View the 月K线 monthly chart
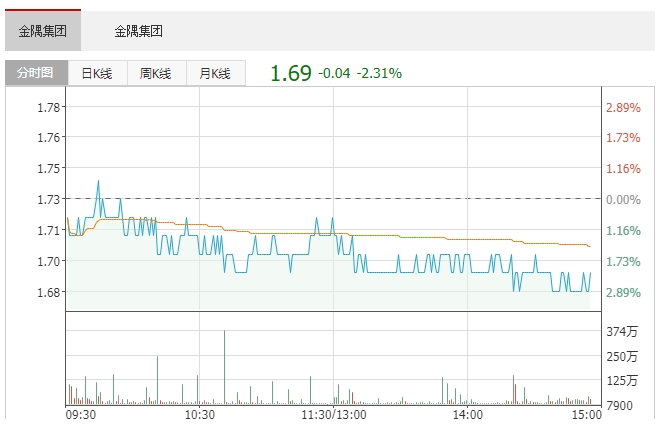 coord(215,73)
